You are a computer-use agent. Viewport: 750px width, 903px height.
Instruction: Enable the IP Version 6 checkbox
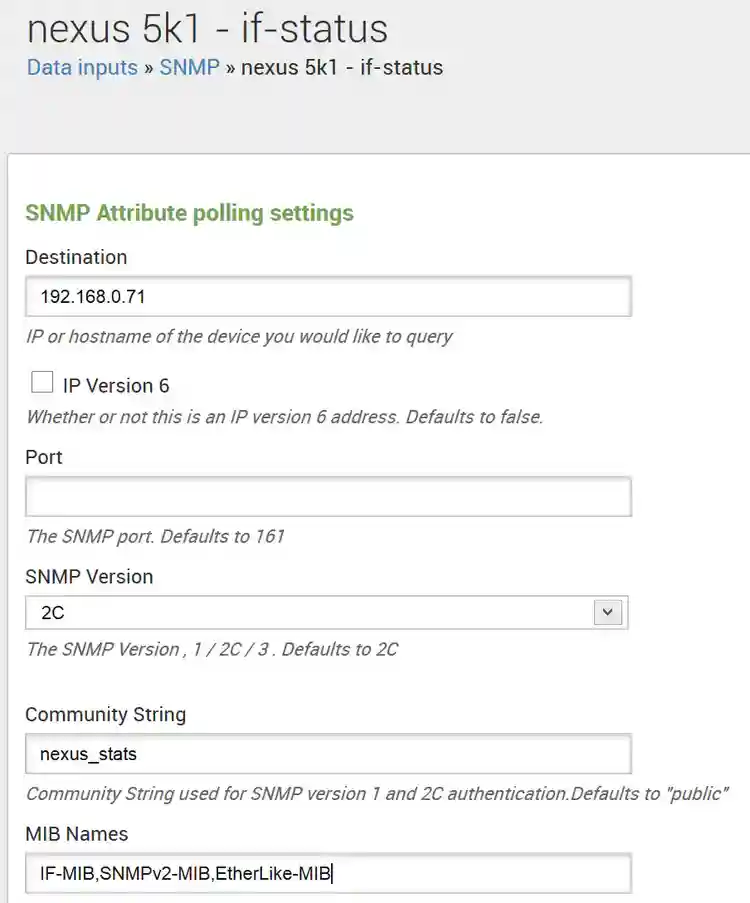pyautogui.click(x=41, y=382)
